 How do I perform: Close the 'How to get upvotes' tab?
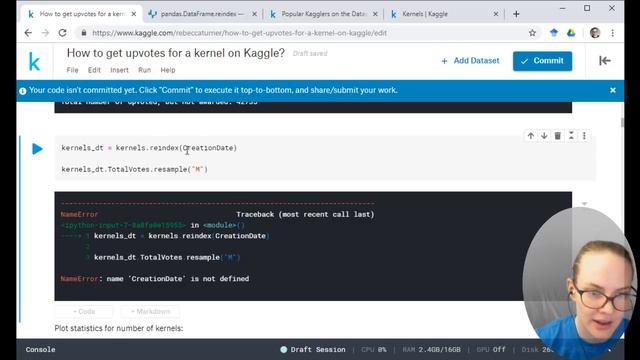(133, 14)
